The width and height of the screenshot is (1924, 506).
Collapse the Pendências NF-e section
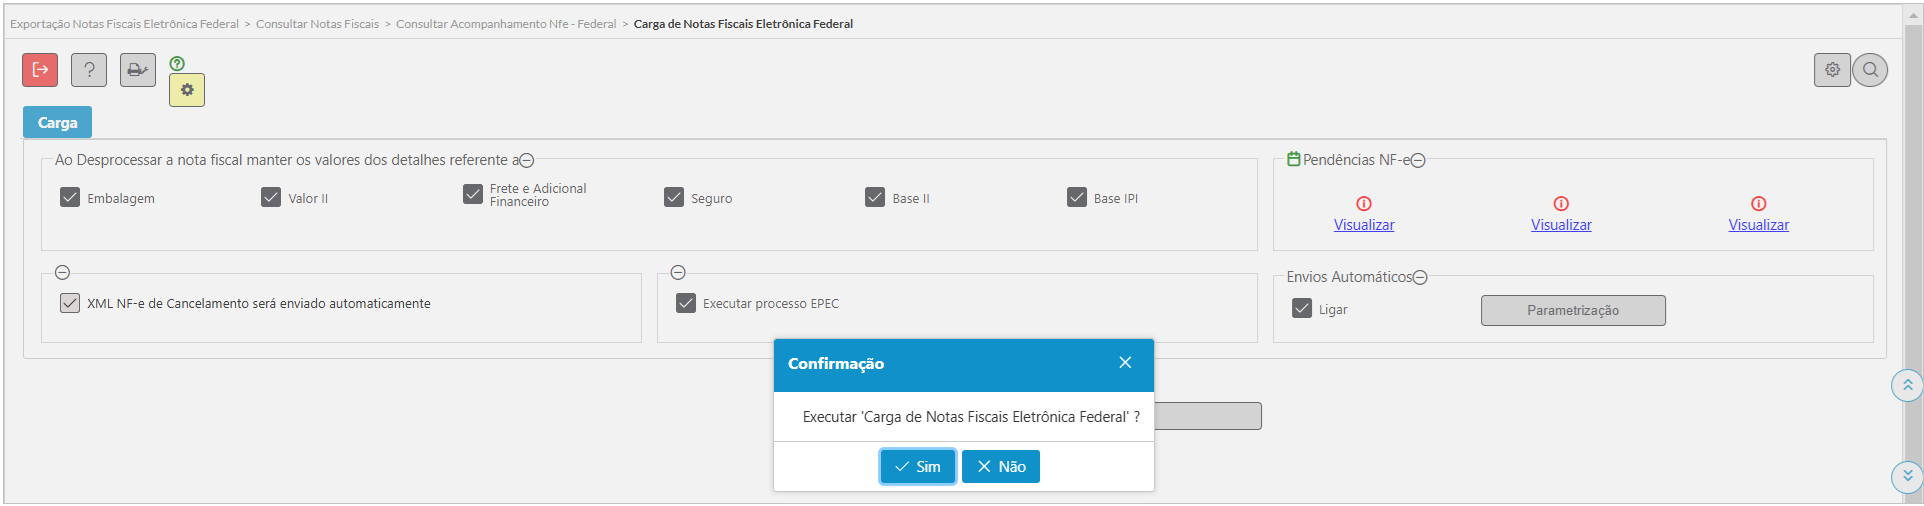[1418, 160]
